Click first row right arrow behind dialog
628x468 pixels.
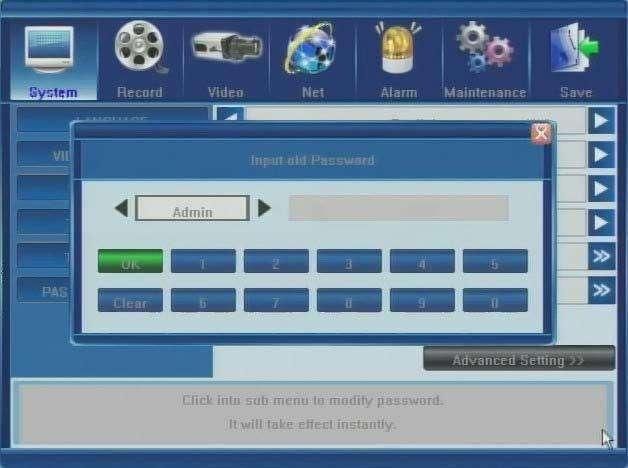coord(601,120)
